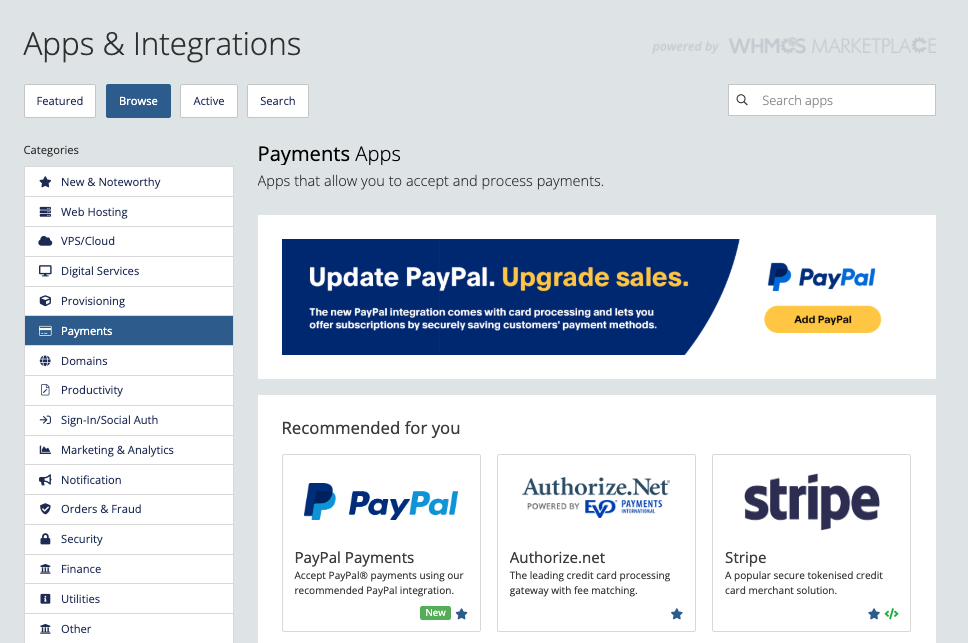The width and height of the screenshot is (968, 643).
Task: Click the globe icon beside Domains
Action: tap(45, 361)
